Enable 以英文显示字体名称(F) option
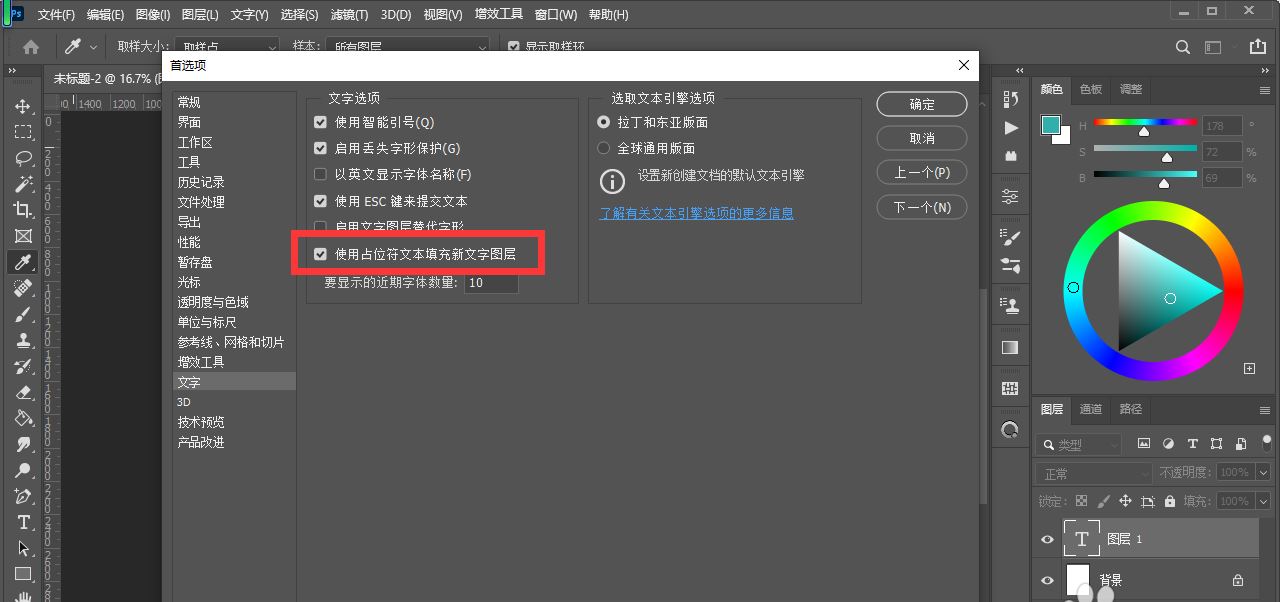This screenshot has width=1280, height=602. [320, 174]
